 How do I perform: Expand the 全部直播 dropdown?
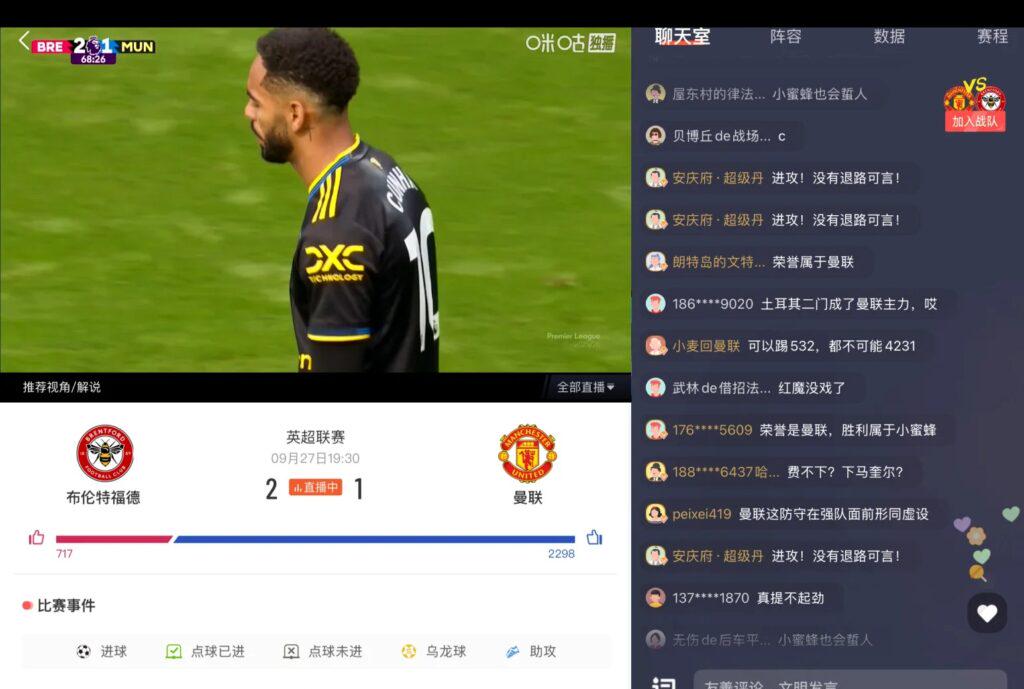[585, 387]
